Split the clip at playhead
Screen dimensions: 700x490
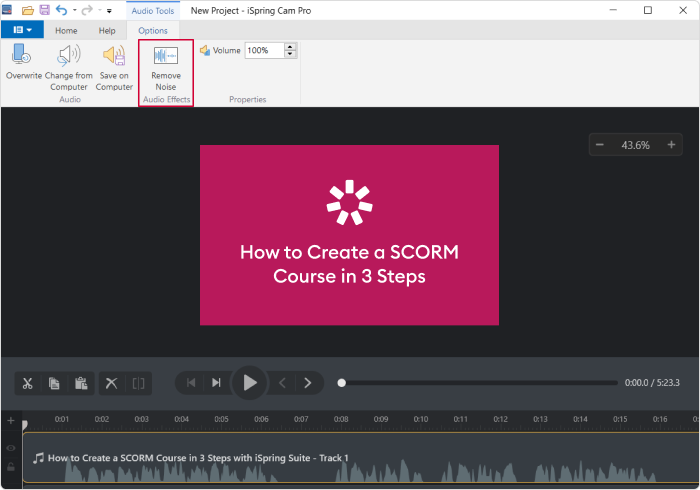138,383
